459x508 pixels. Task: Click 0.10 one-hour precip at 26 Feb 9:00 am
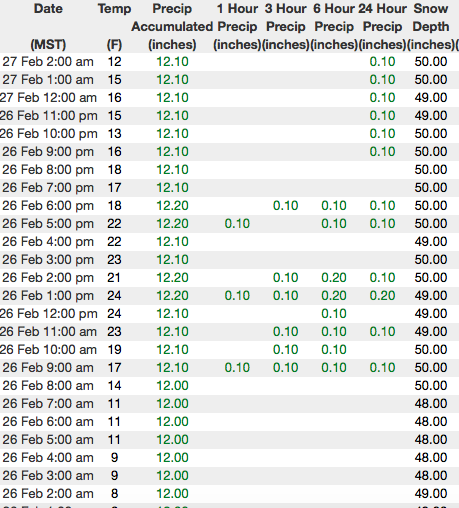pyautogui.click(x=237, y=368)
